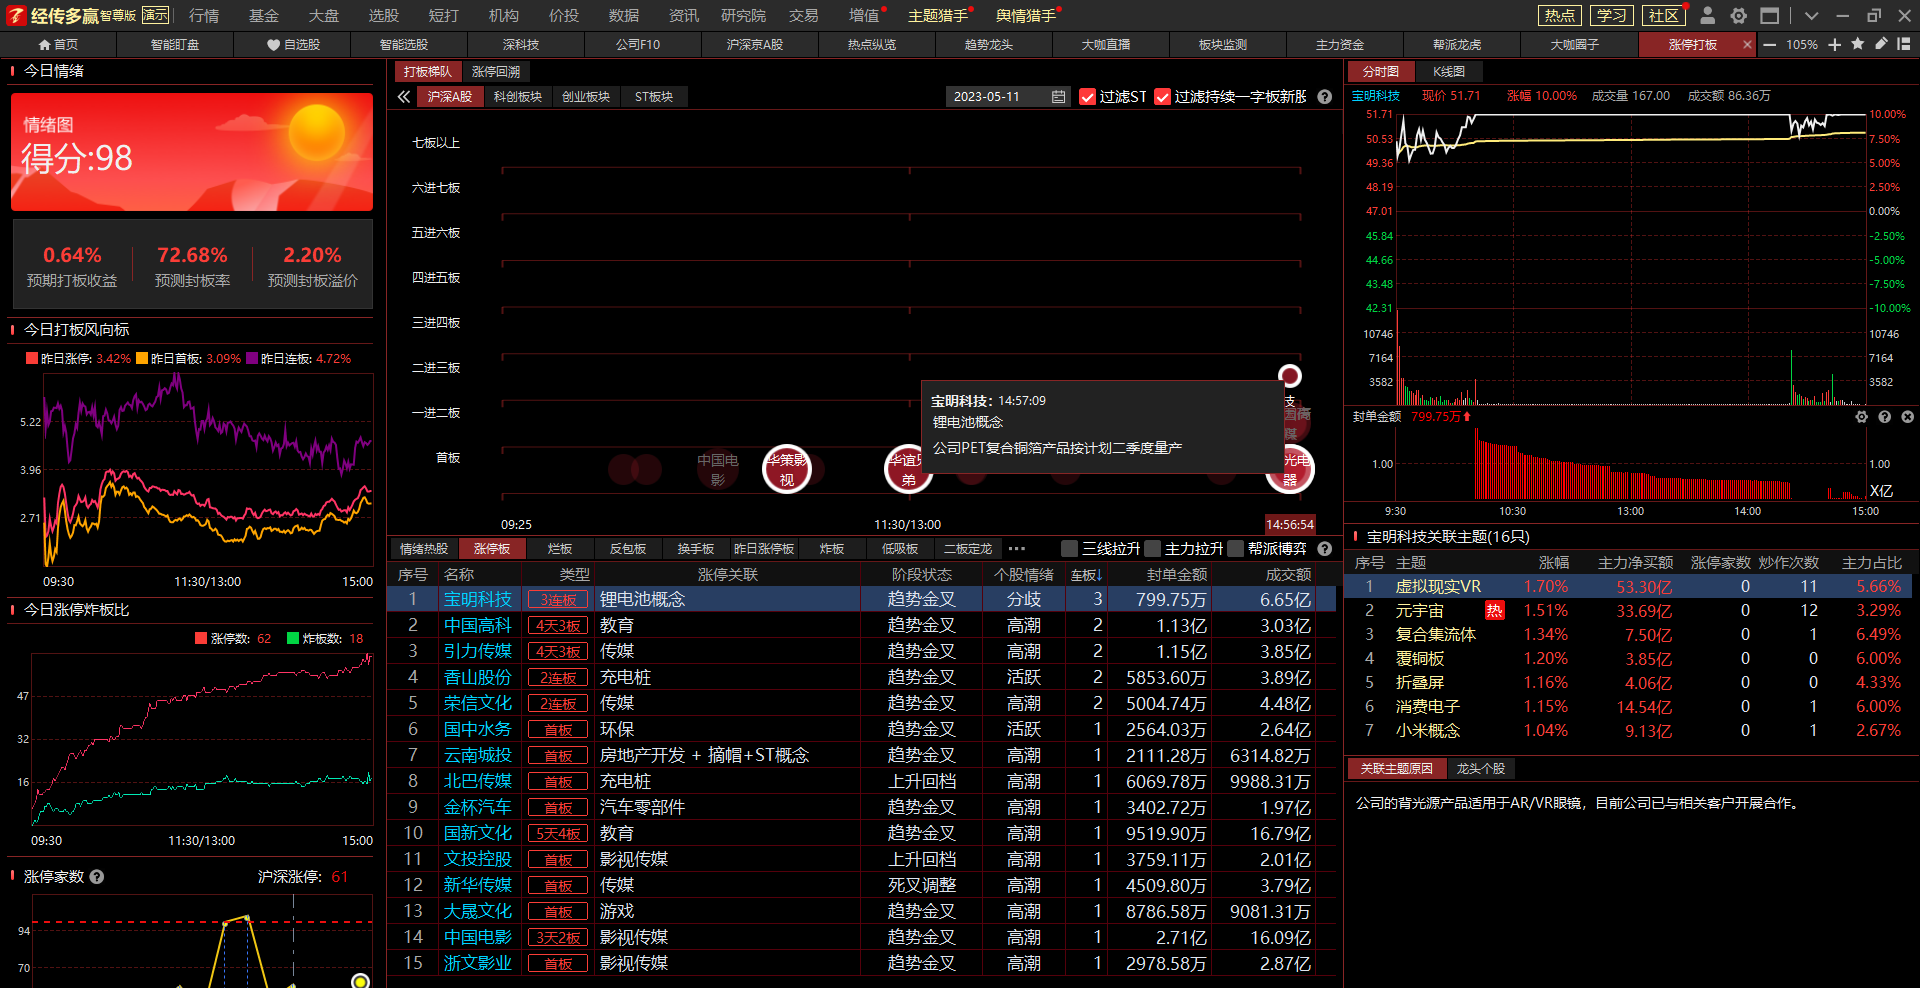Toggle 炸板数 green legend swatch
This screenshot has width=1920, height=988.
coord(293,638)
